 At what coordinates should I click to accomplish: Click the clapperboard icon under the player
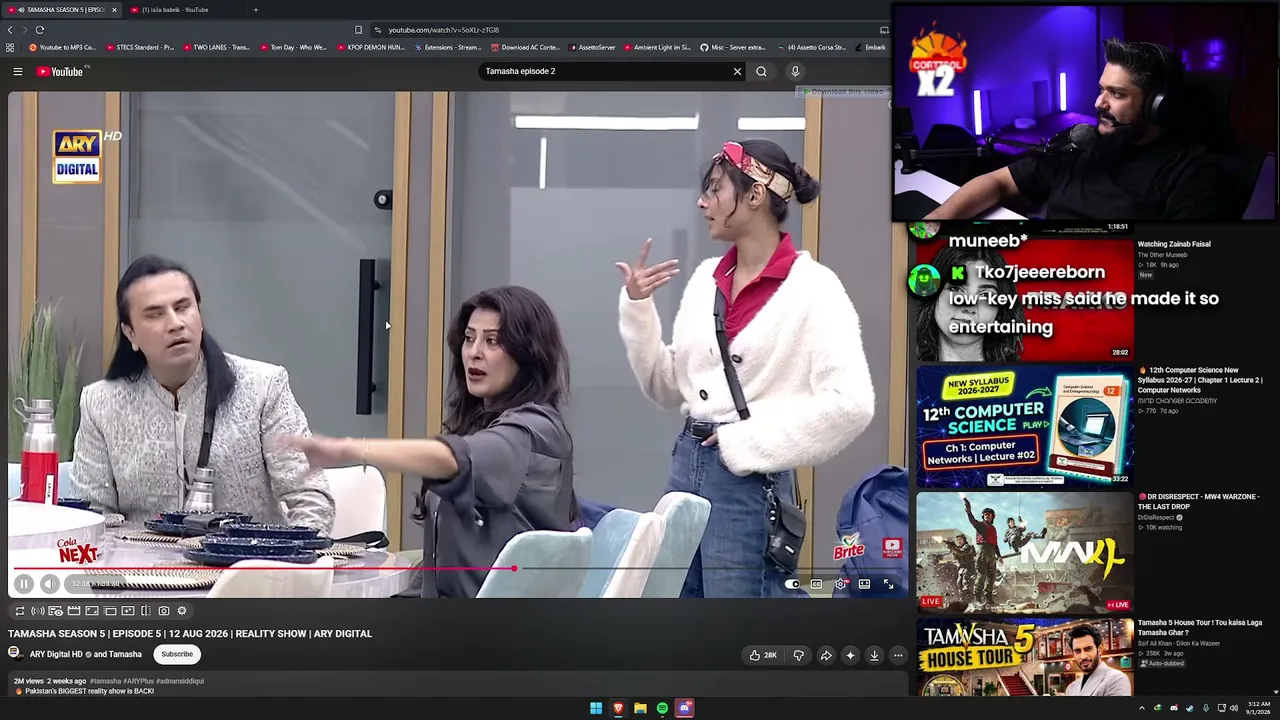pyautogui.click(x=73, y=611)
